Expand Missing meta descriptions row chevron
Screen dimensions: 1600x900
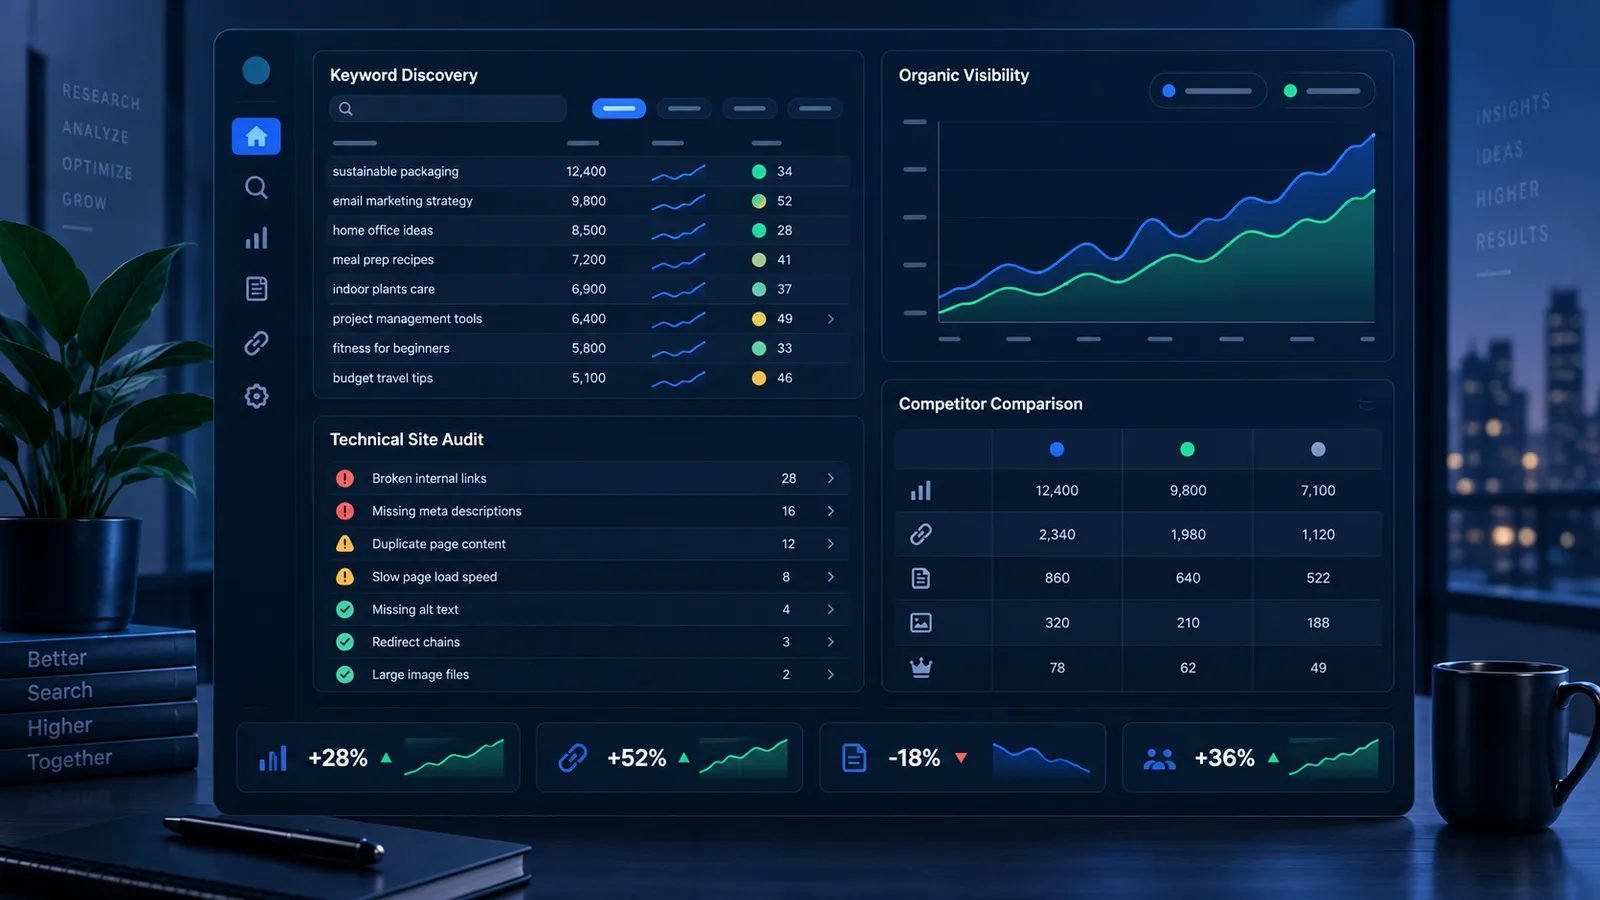pos(831,511)
